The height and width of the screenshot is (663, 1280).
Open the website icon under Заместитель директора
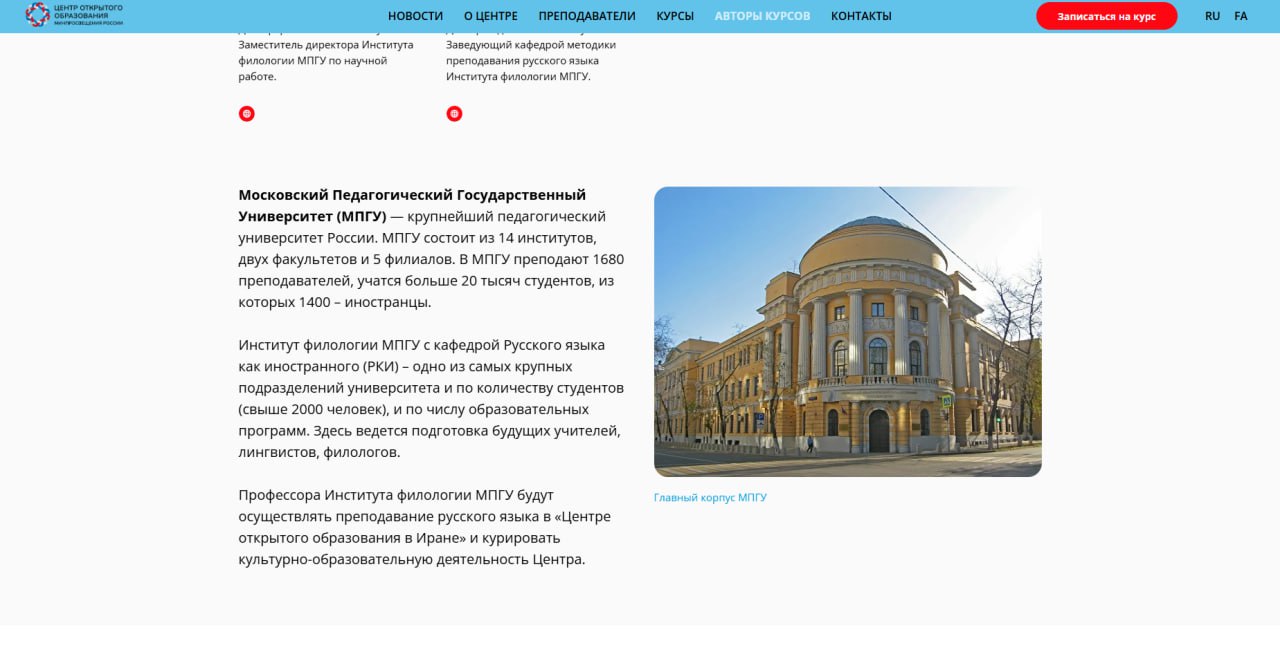pos(247,114)
